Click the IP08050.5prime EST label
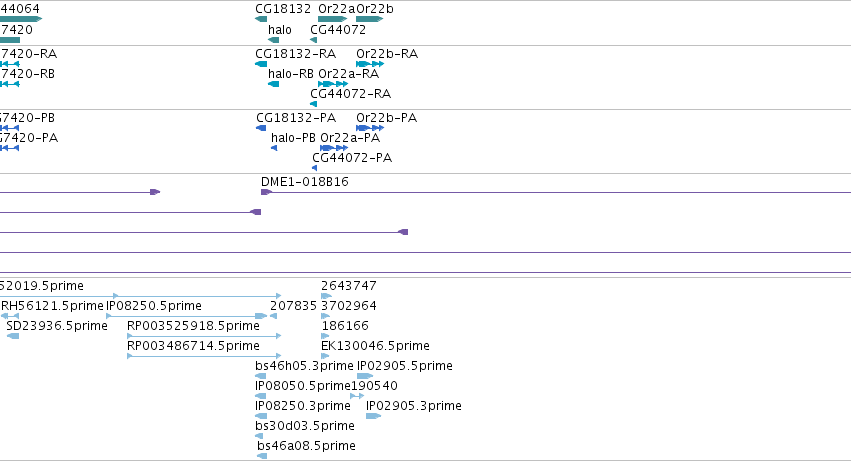This screenshot has width=851, height=461. click(x=303, y=386)
